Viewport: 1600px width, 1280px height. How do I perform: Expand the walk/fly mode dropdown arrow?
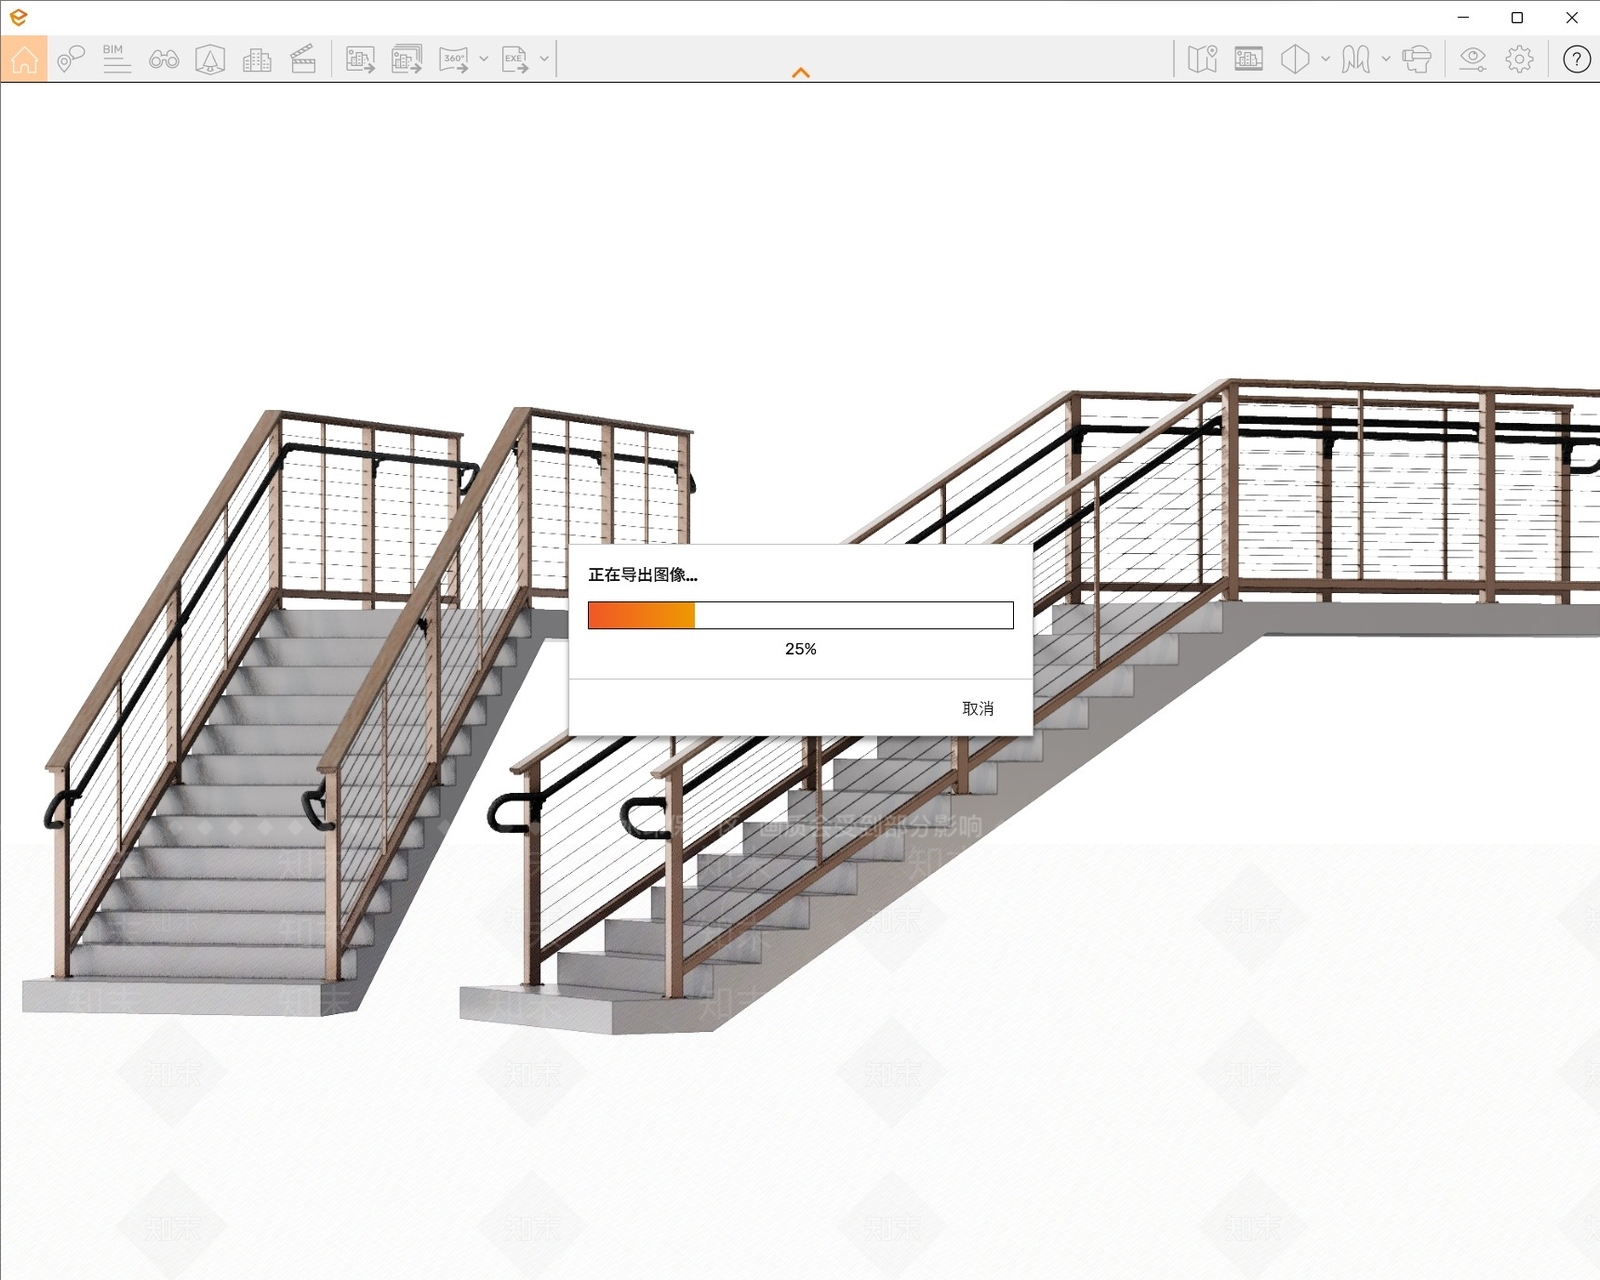coord(1386,59)
